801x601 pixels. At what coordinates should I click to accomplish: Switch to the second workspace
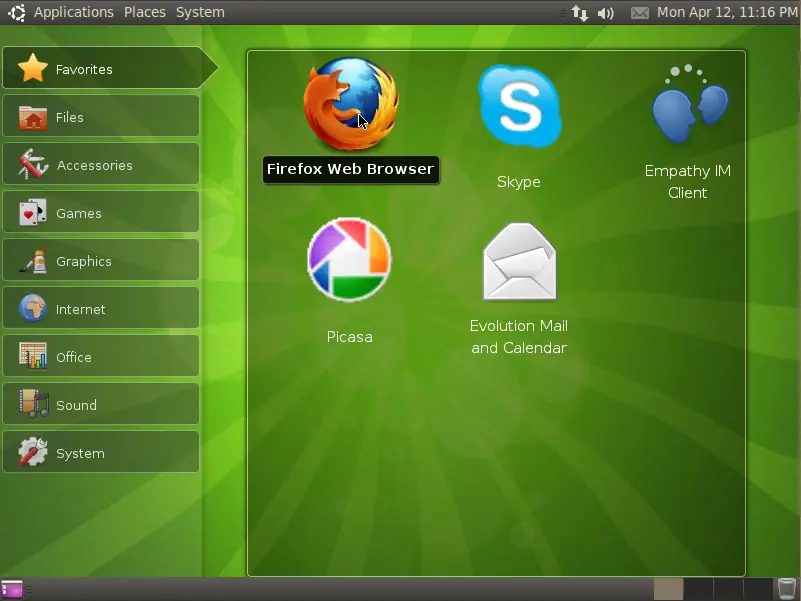[698, 589]
